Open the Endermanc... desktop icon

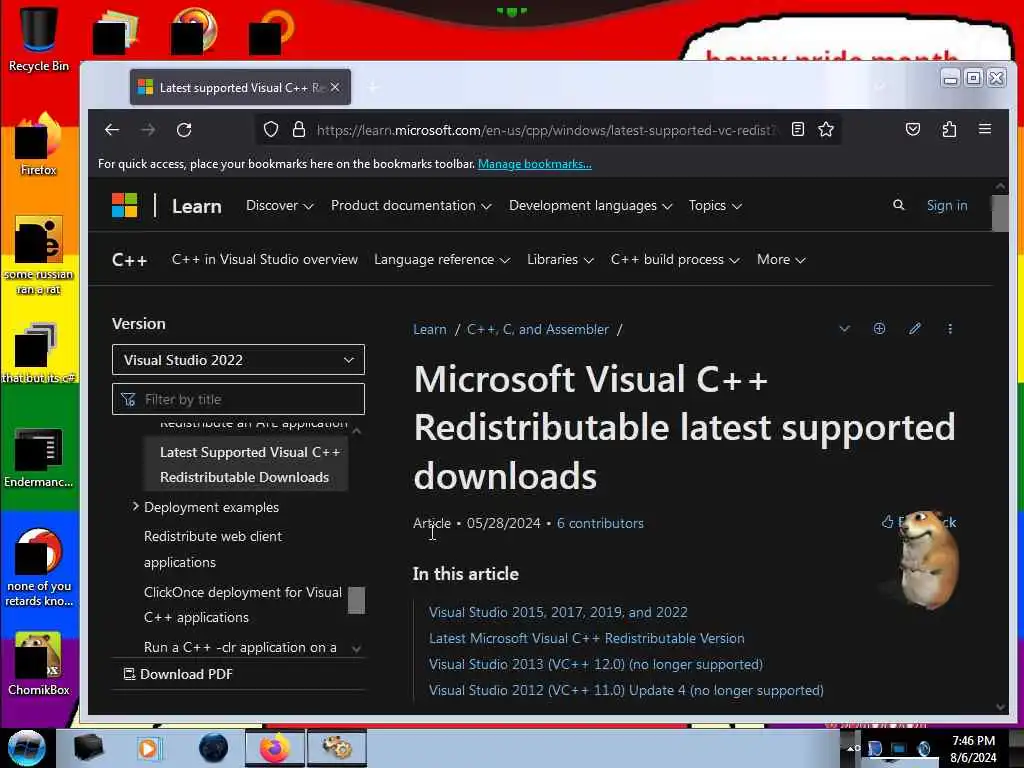click(39, 457)
